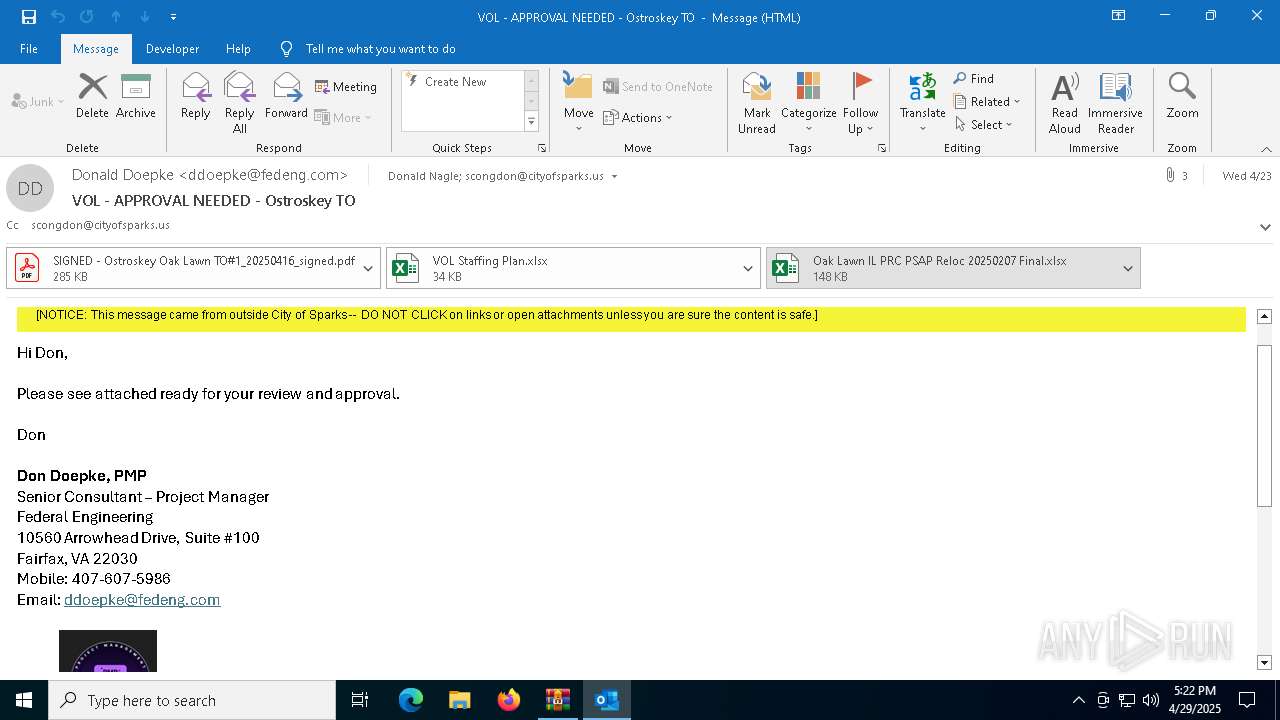Click the Undo arrow in quick access toolbar
The height and width of the screenshot is (720, 1280).
pyautogui.click(x=58, y=17)
